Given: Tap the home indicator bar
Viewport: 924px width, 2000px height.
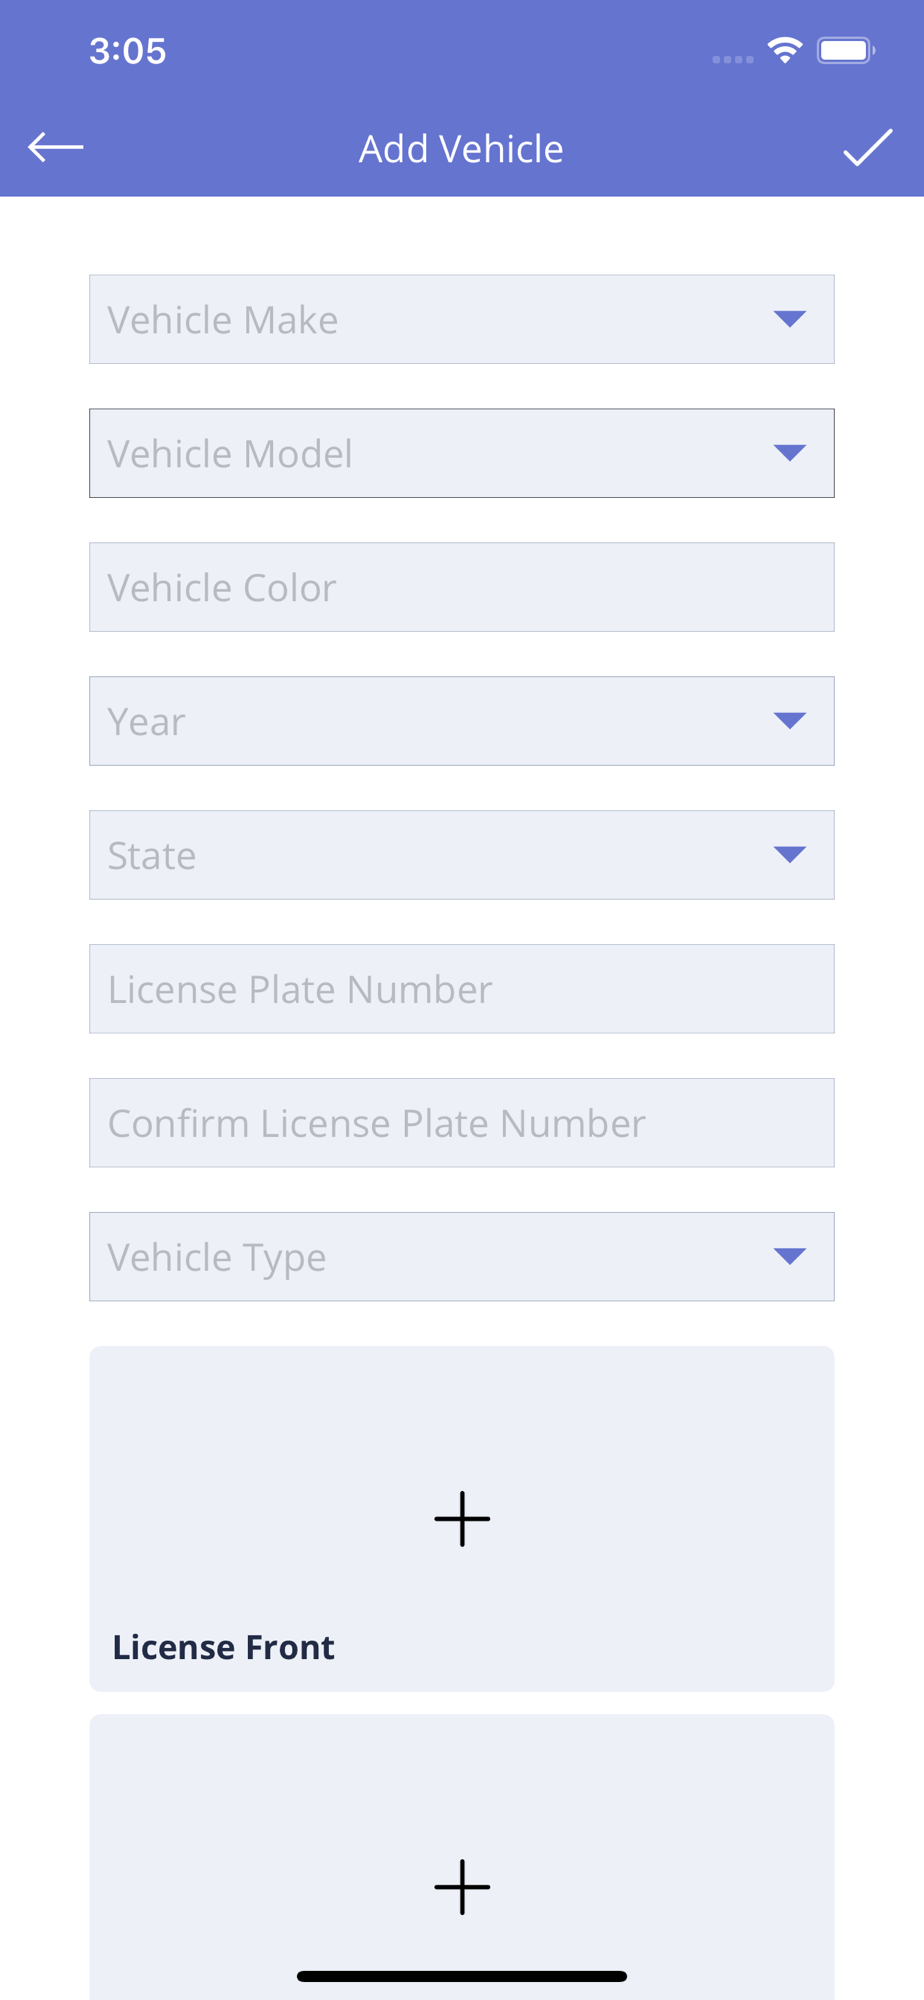Looking at the screenshot, I should (462, 1976).
